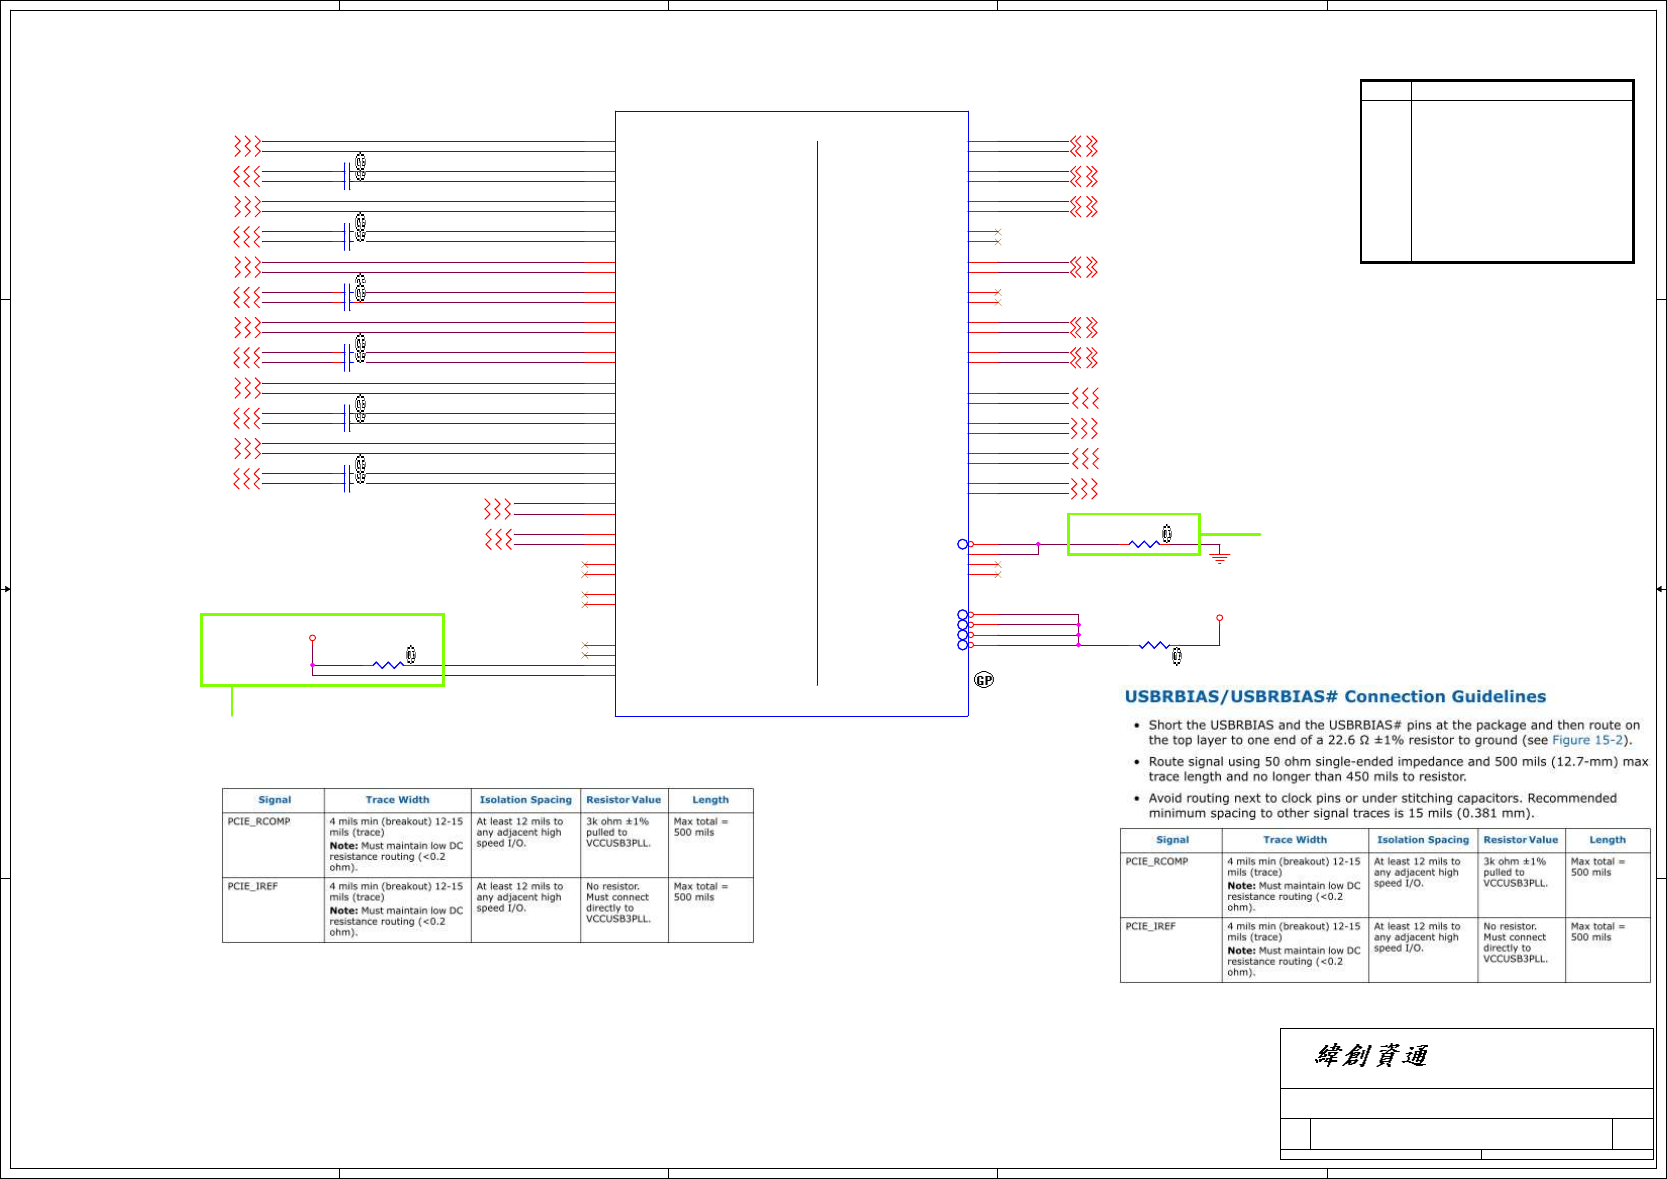1667x1179 pixels.
Task: Select the resistor wired to the ground symbol
Action: [1144, 544]
